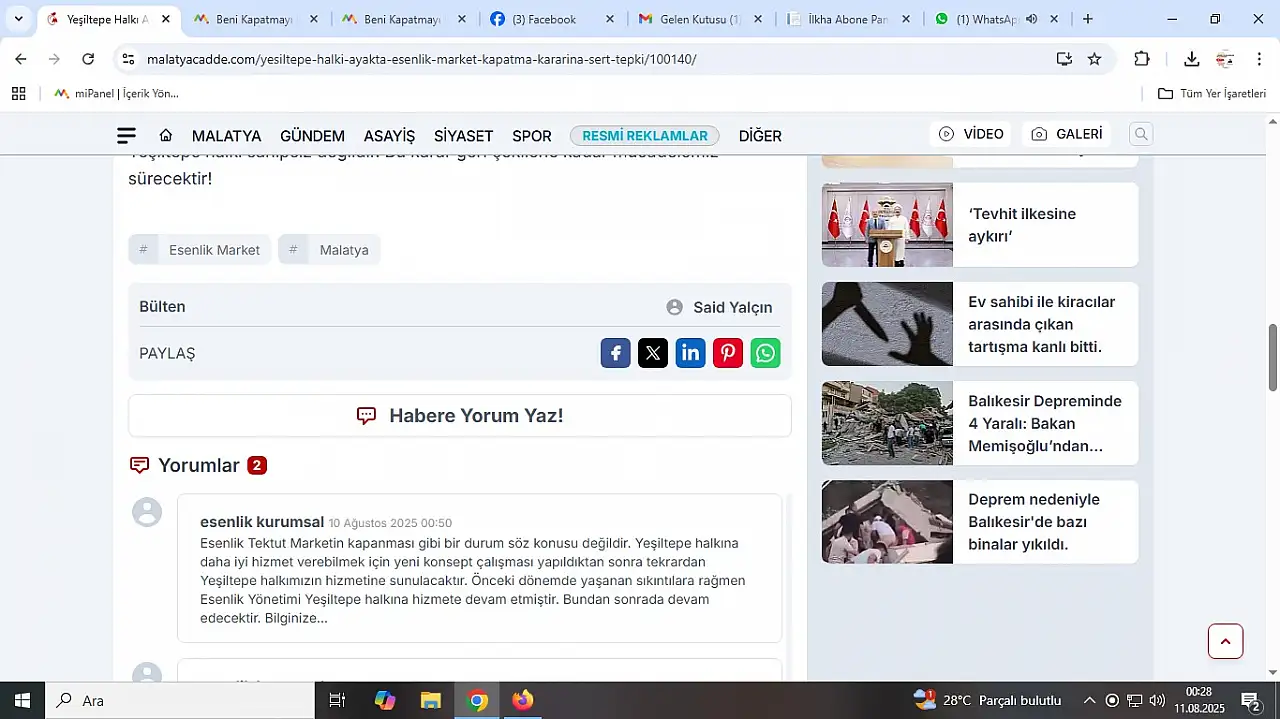Switch to the İlkha Abone Paneli tab
Viewport: 1280px width, 719px height.
coord(848,19)
